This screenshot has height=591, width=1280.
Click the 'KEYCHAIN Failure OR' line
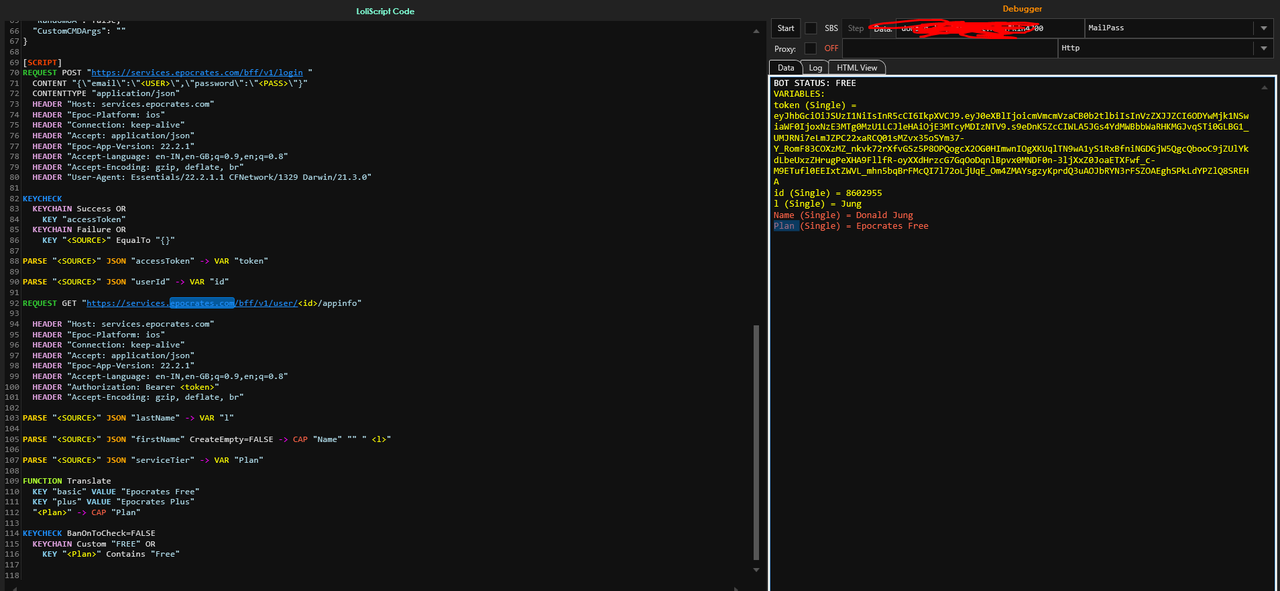[79, 229]
